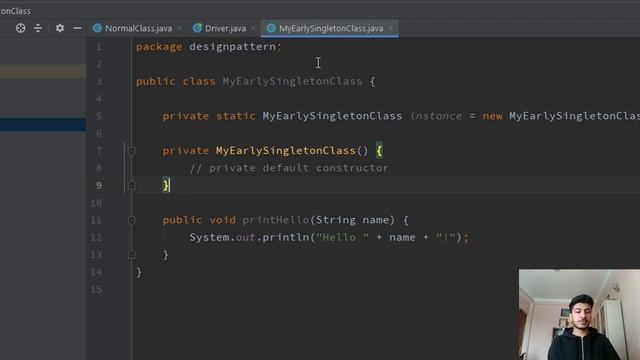Click the class icon on the MyEarlySingletonClass.java tab
Screen dimensions: 640x360
coord(271,28)
